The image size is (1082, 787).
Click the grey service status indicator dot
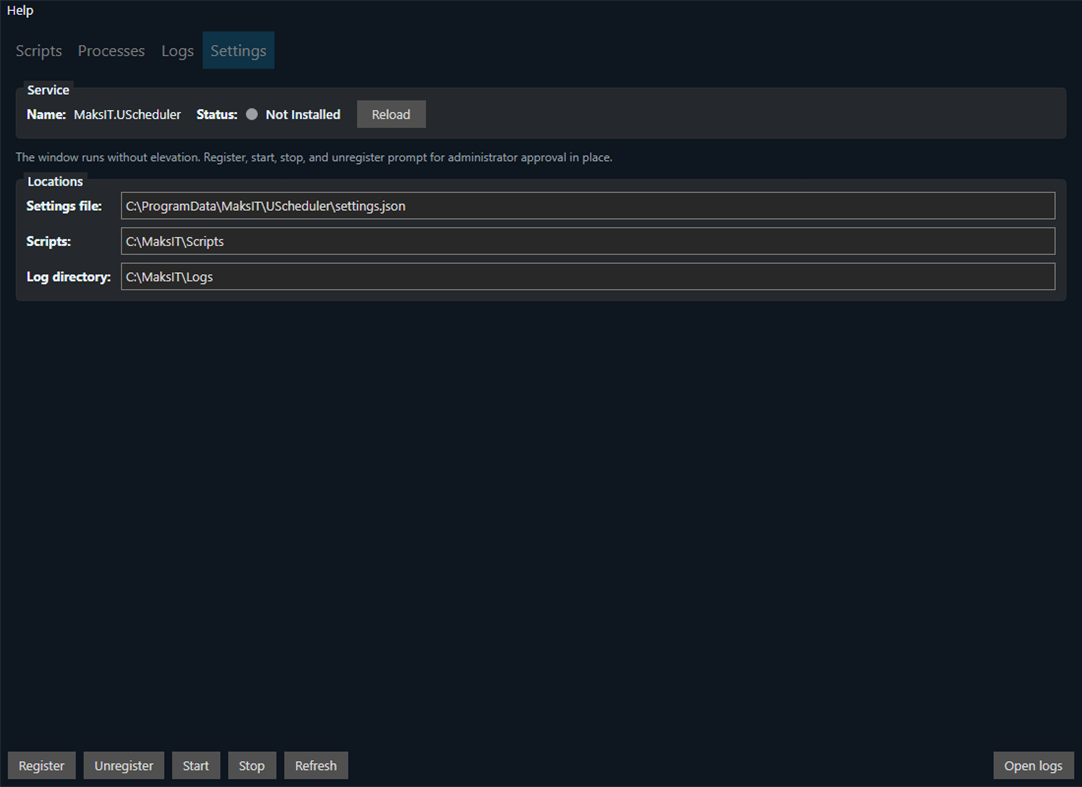(x=252, y=115)
